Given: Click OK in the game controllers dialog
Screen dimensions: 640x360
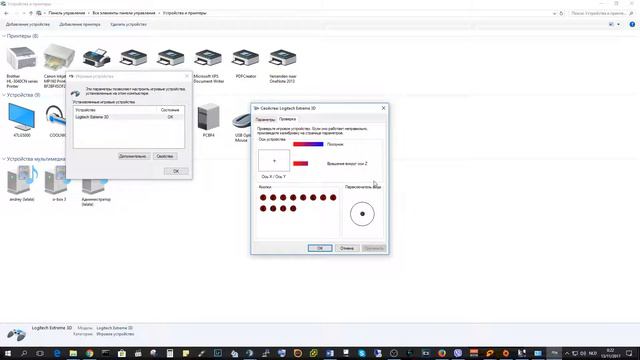Looking at the screenshot, I should pyautogui.click(x=176, y=171).
